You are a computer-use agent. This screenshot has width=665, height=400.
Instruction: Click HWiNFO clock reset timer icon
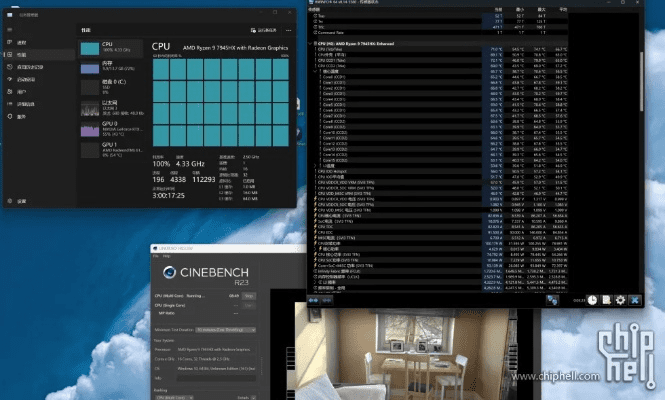pyautogui.click(x=592, y=299)
